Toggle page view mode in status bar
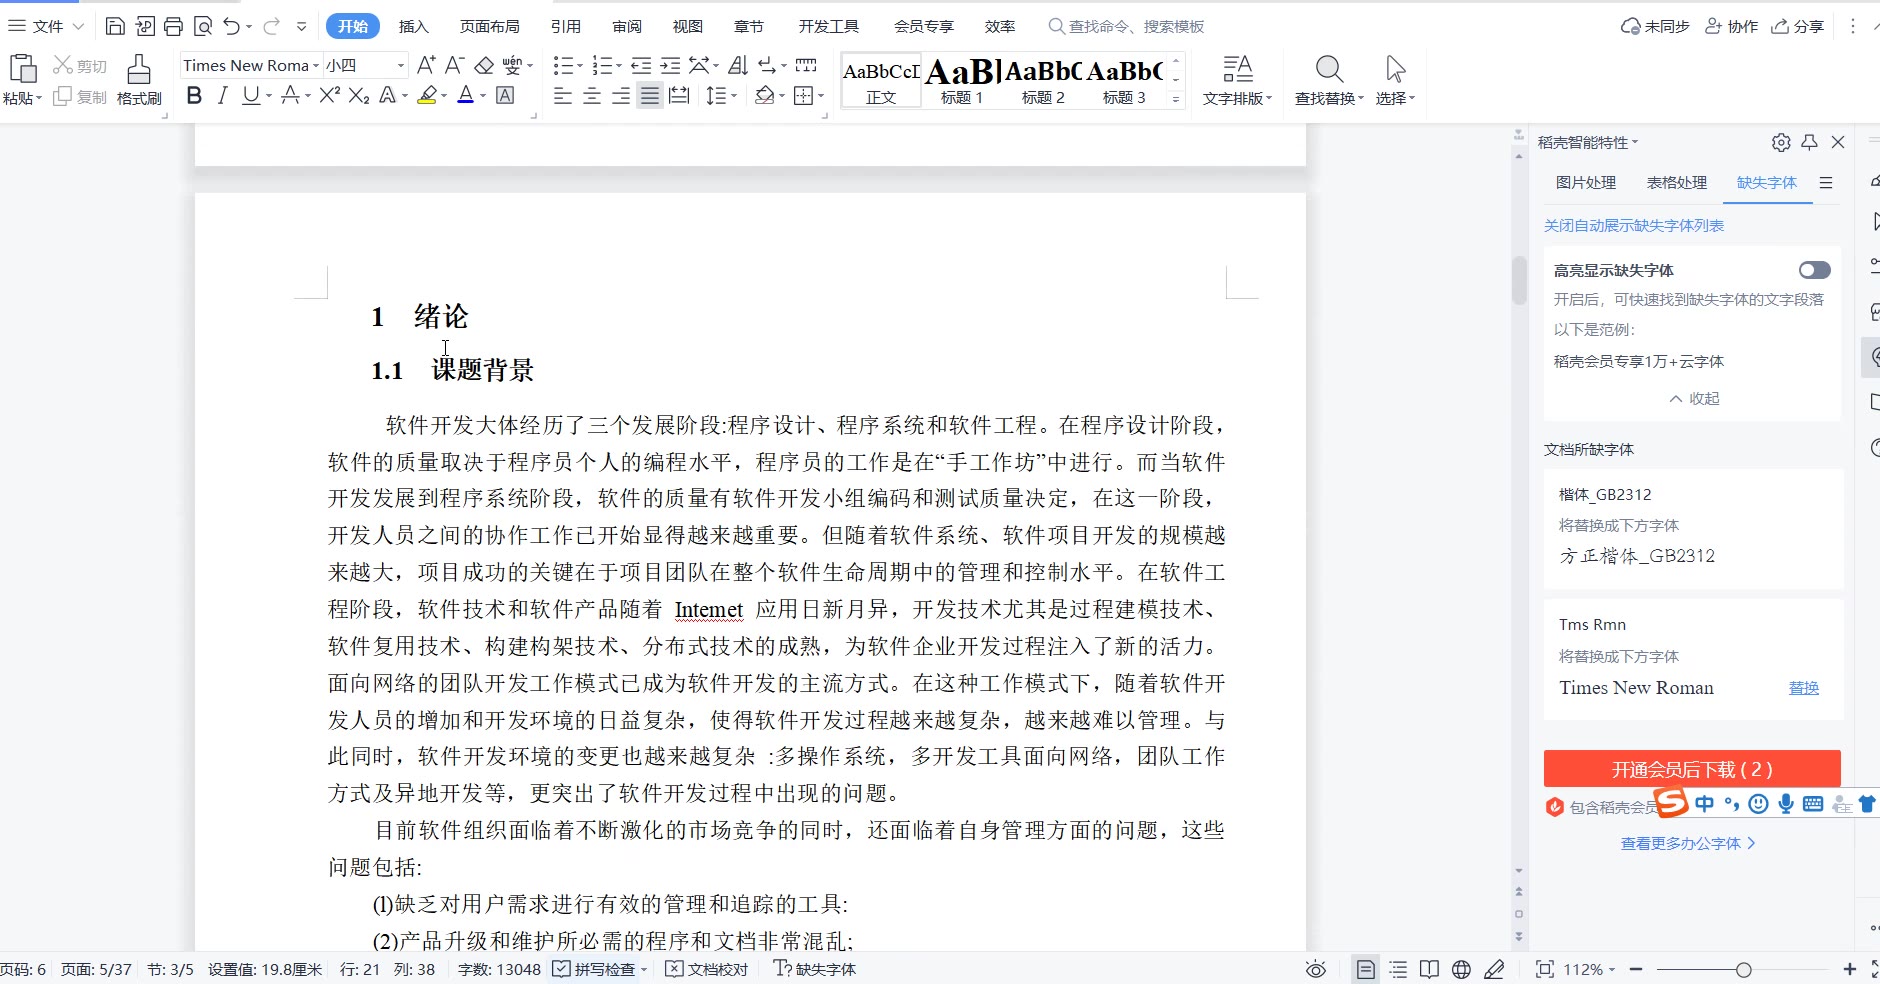This screenshot has height=984, width=1880. click(x=1365, y=969)
